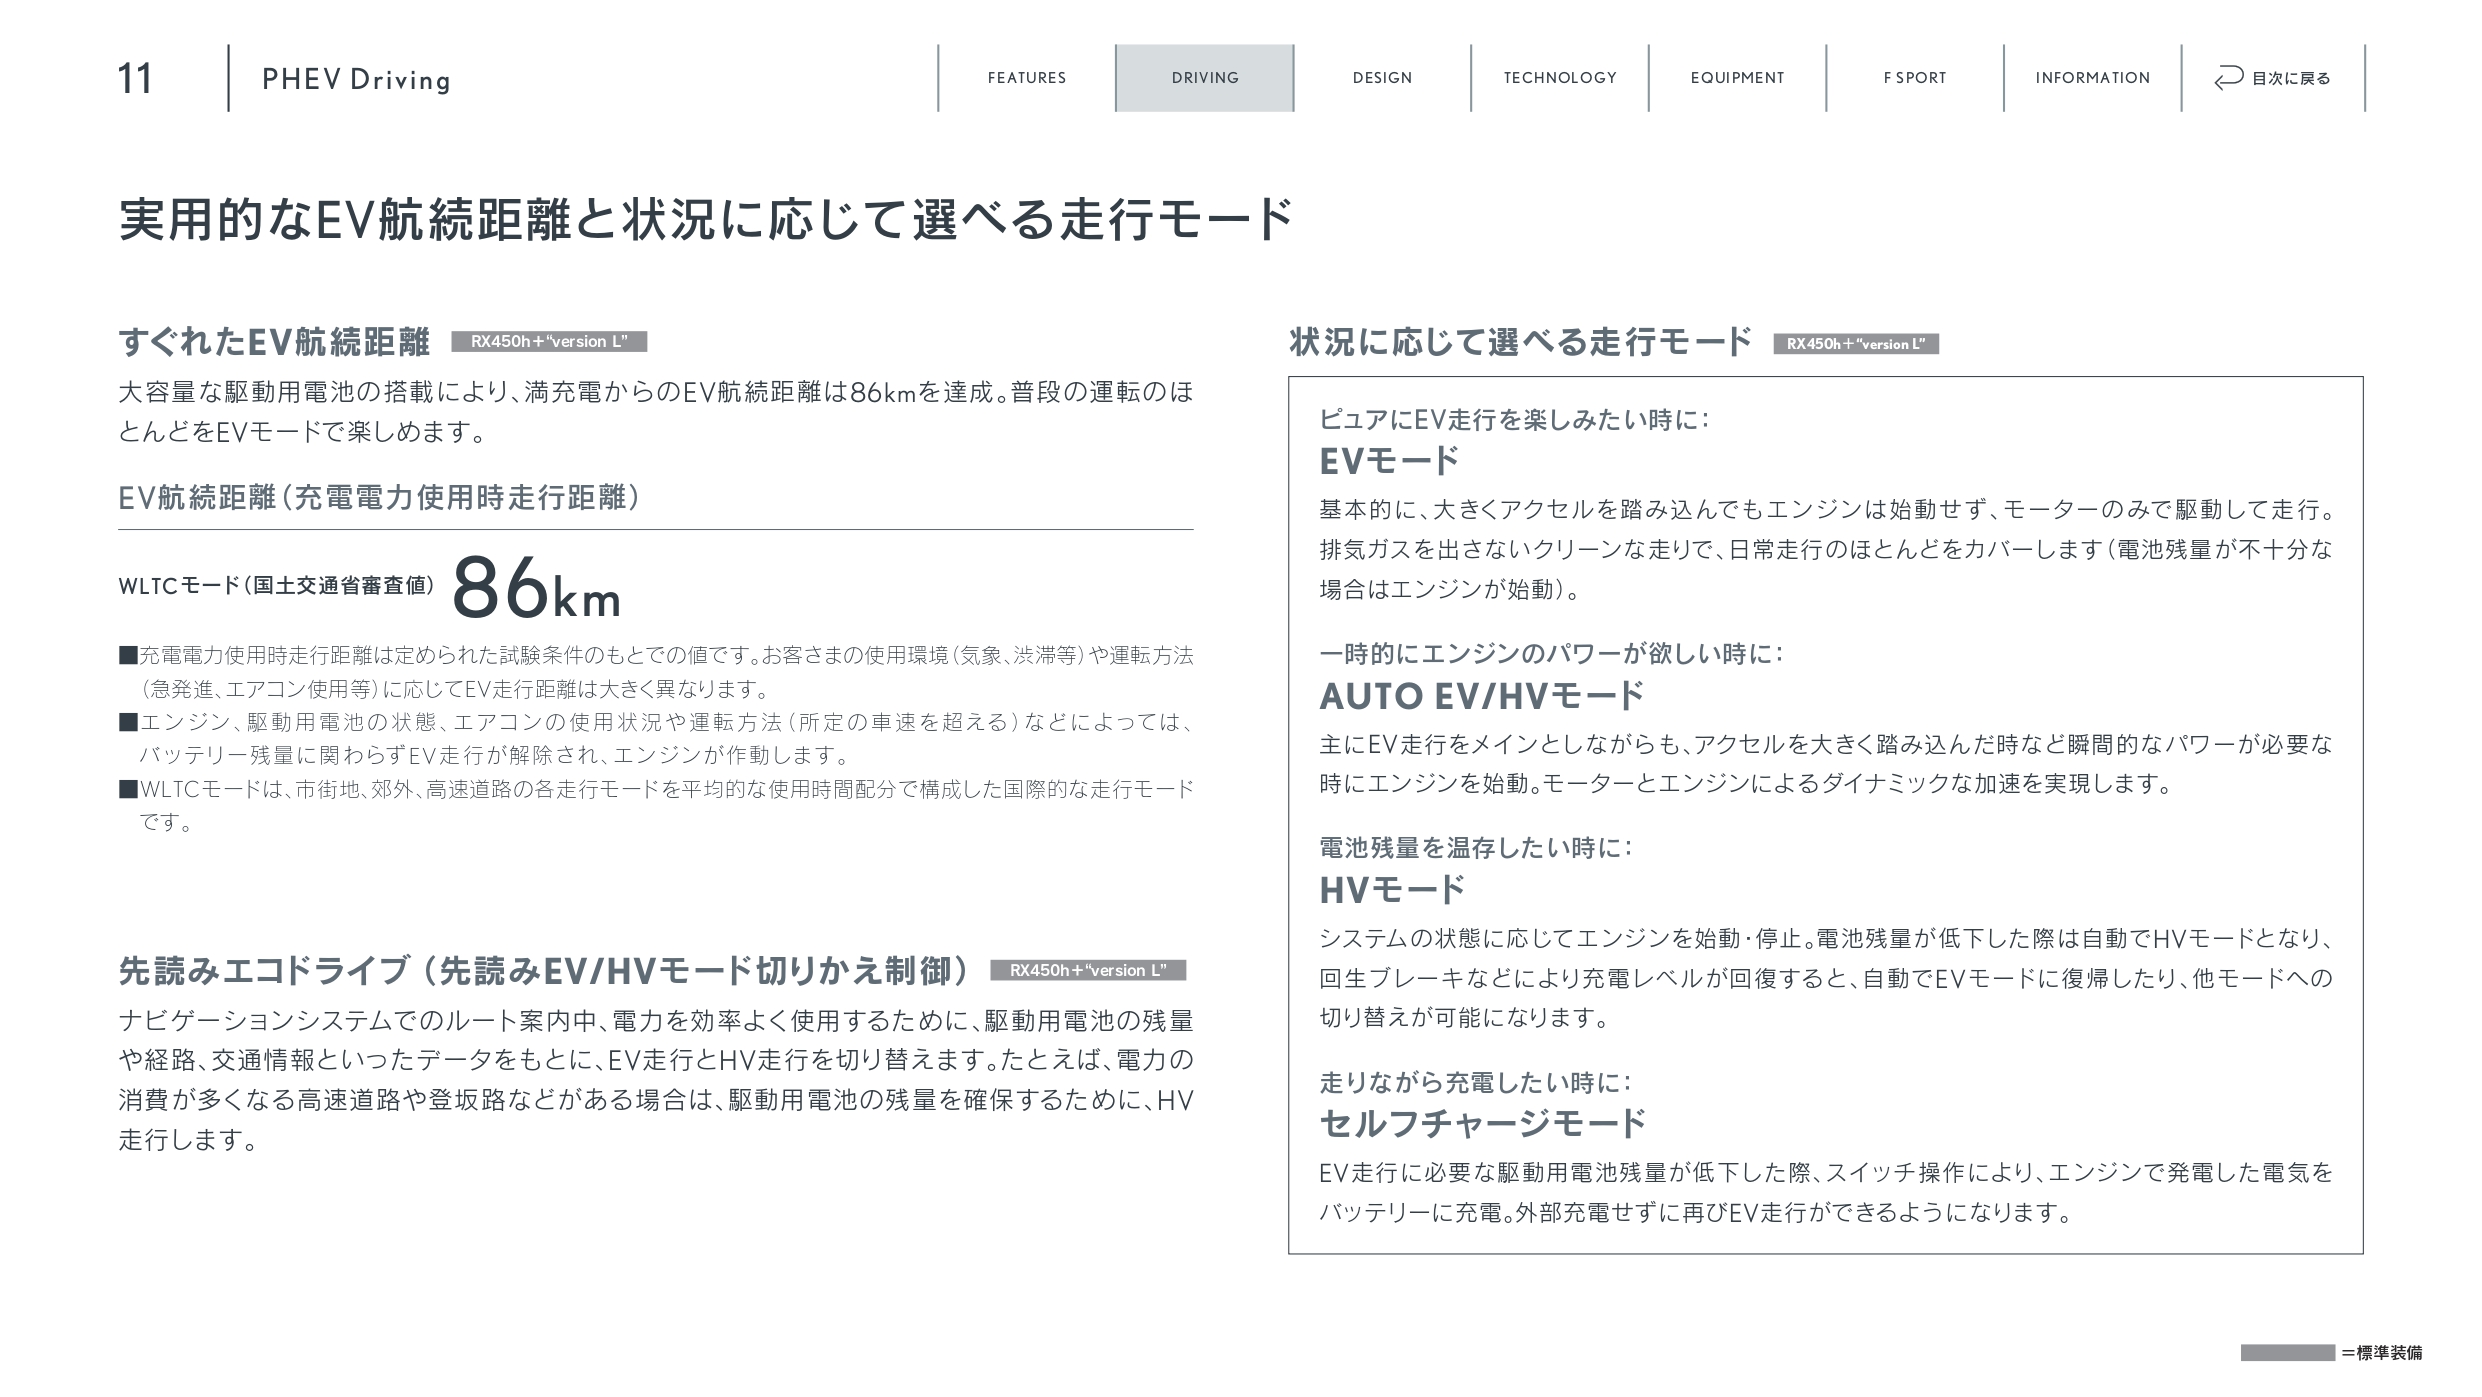Image resolution: width=2482 pixels, height=1397 pixels.
Task: Switch to the DESIGN tab
Action: click(x=1382, y=78)
